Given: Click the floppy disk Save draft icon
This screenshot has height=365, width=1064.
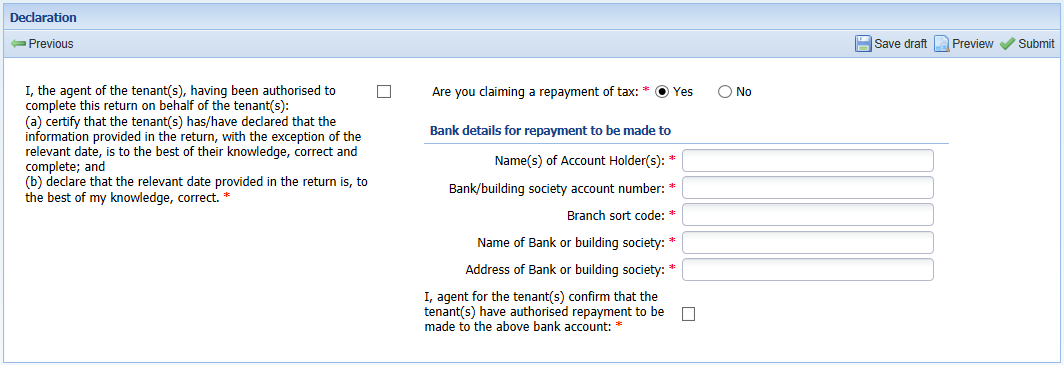Looking at the screenshot, I should click(x=863, y=44).
